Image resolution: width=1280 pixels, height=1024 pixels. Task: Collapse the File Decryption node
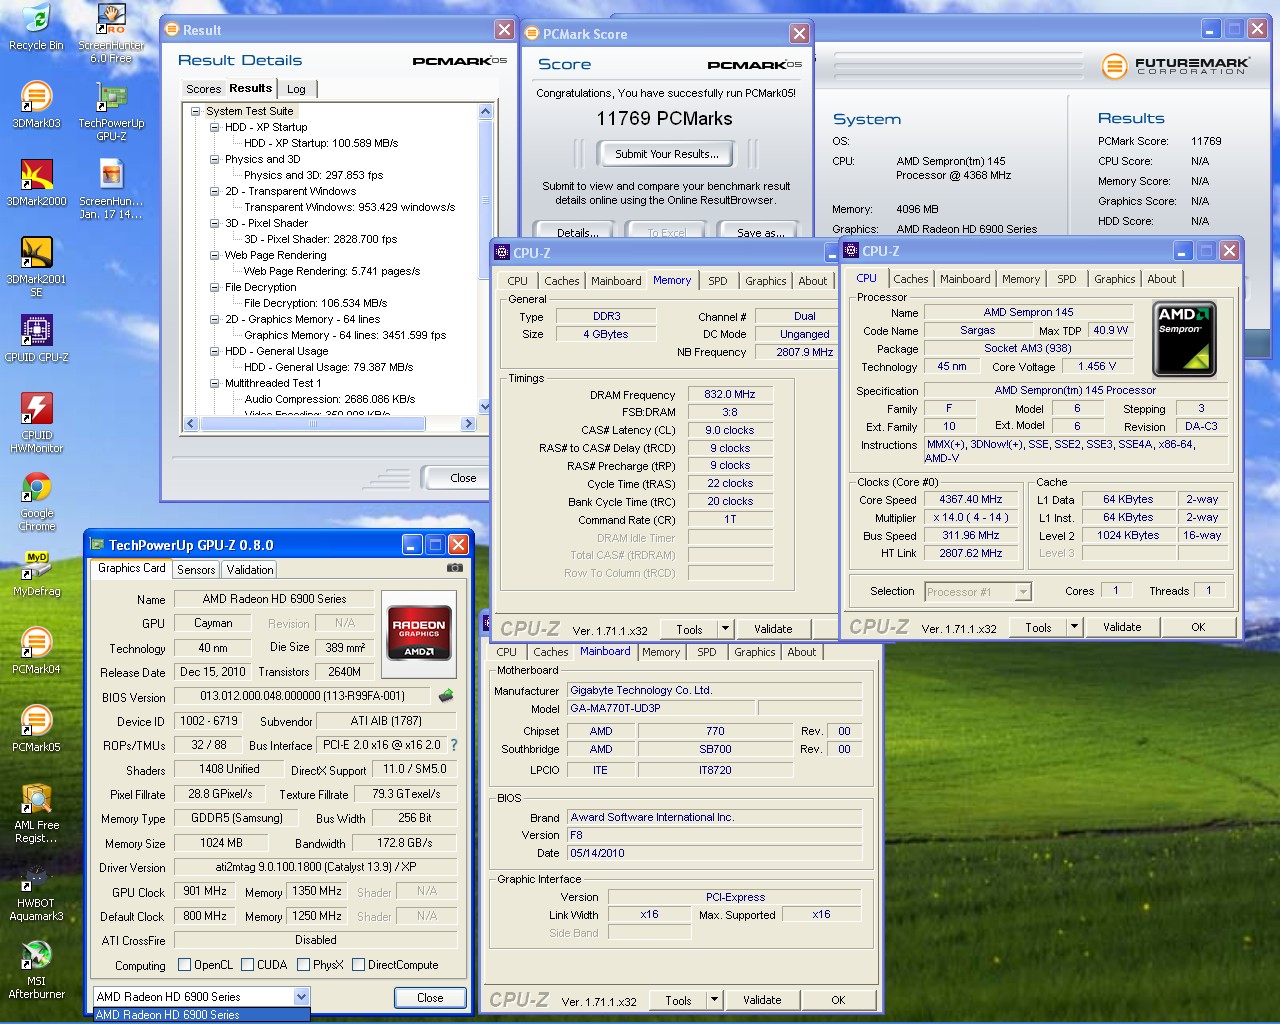(214, 287)
